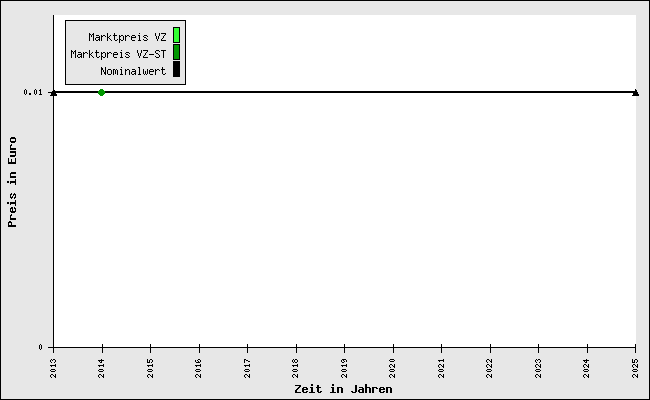Click the black triangle marker at 2025
The width and height of the screenshot is (650, 400).
(635, 92)
